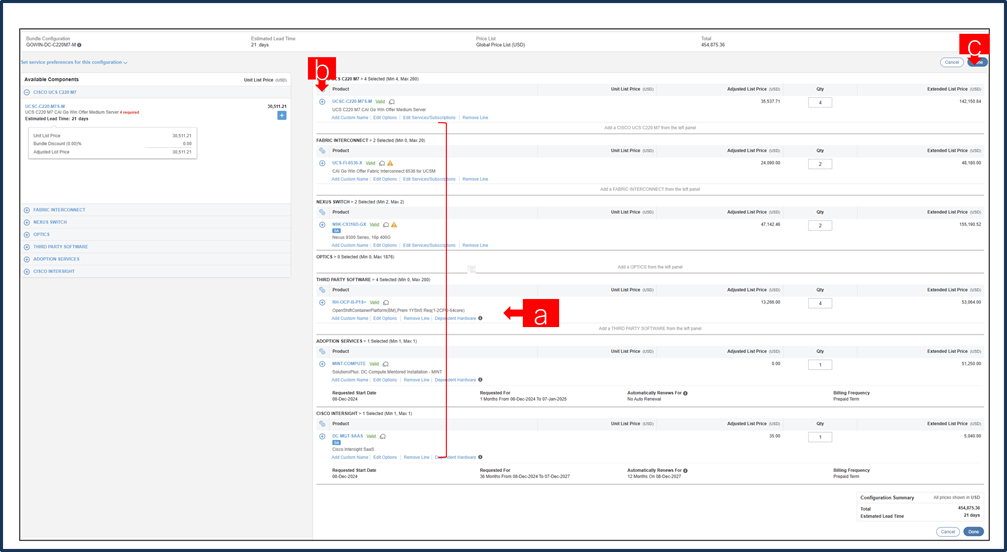1007x552 pixels.
Task: Expand the DC-MGT-SAAS product line
Action: (322, 436)
